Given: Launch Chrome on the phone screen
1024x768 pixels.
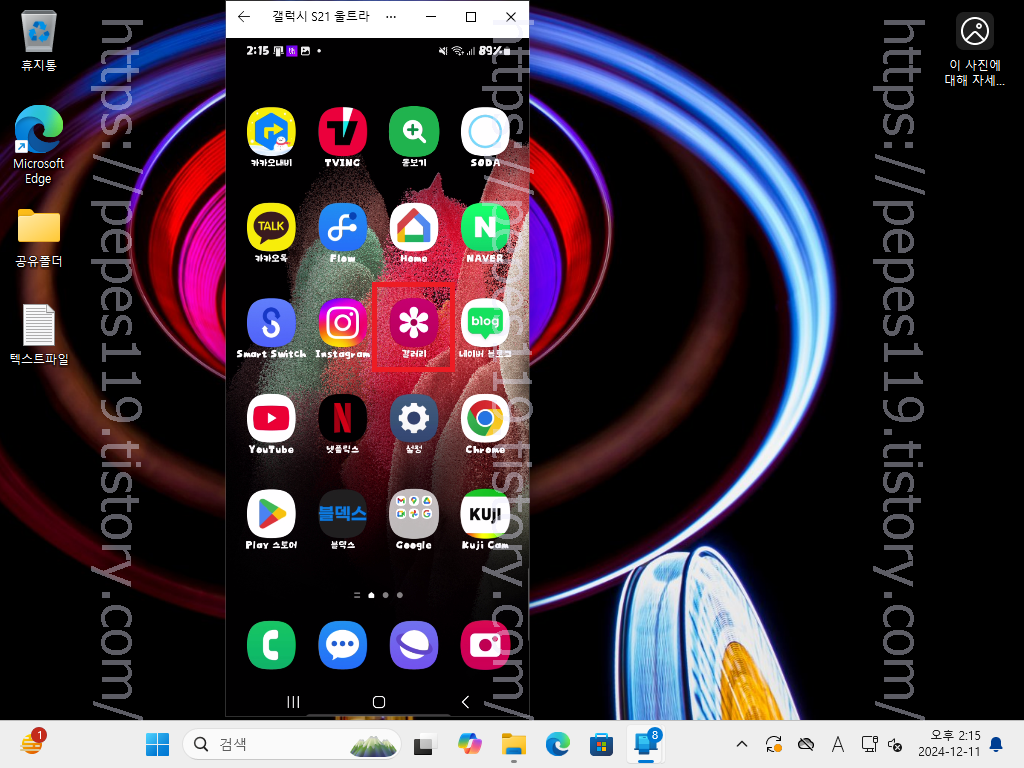Looking at the screenshot, I should 485,418.
